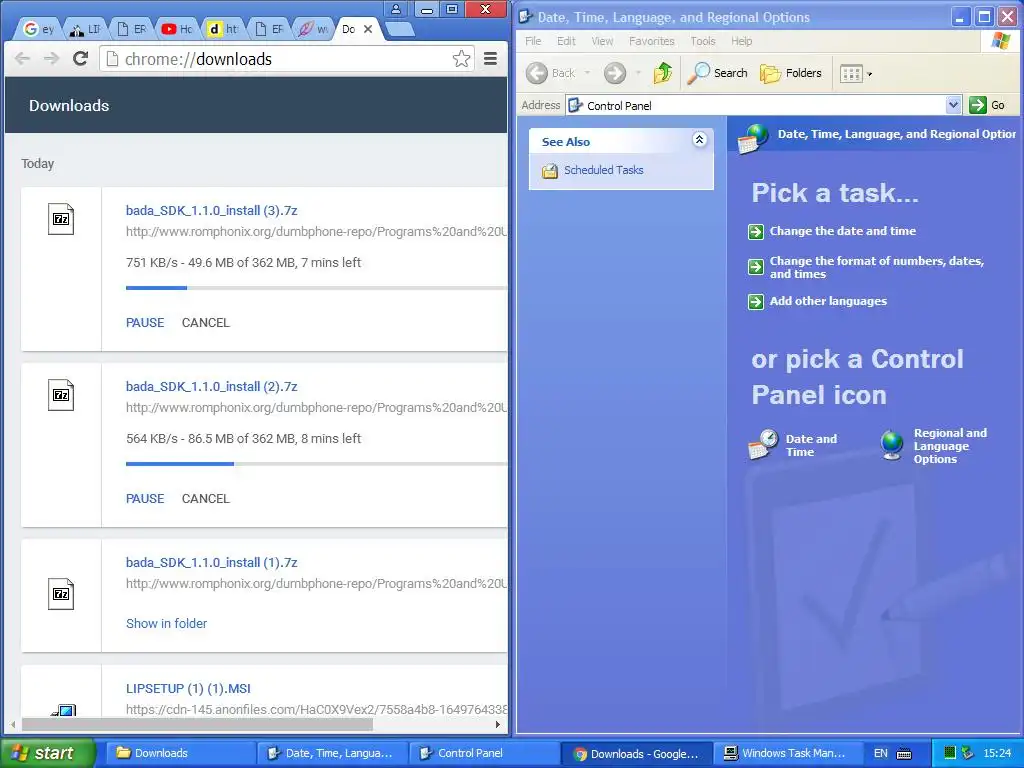Open the Date and Time icon

click(793, 445)
